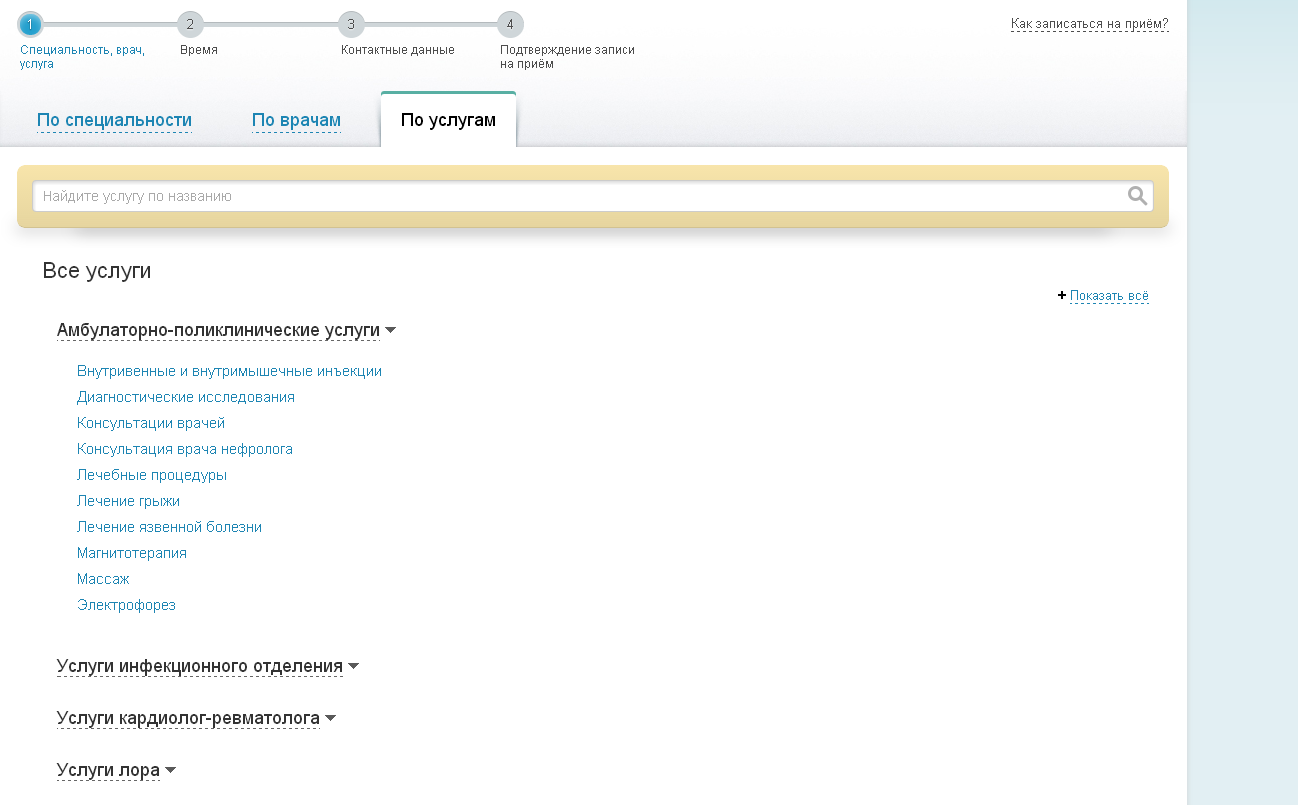Switch to the По врачам tab
1298x805 pixels.
click(x=296, y=121)
